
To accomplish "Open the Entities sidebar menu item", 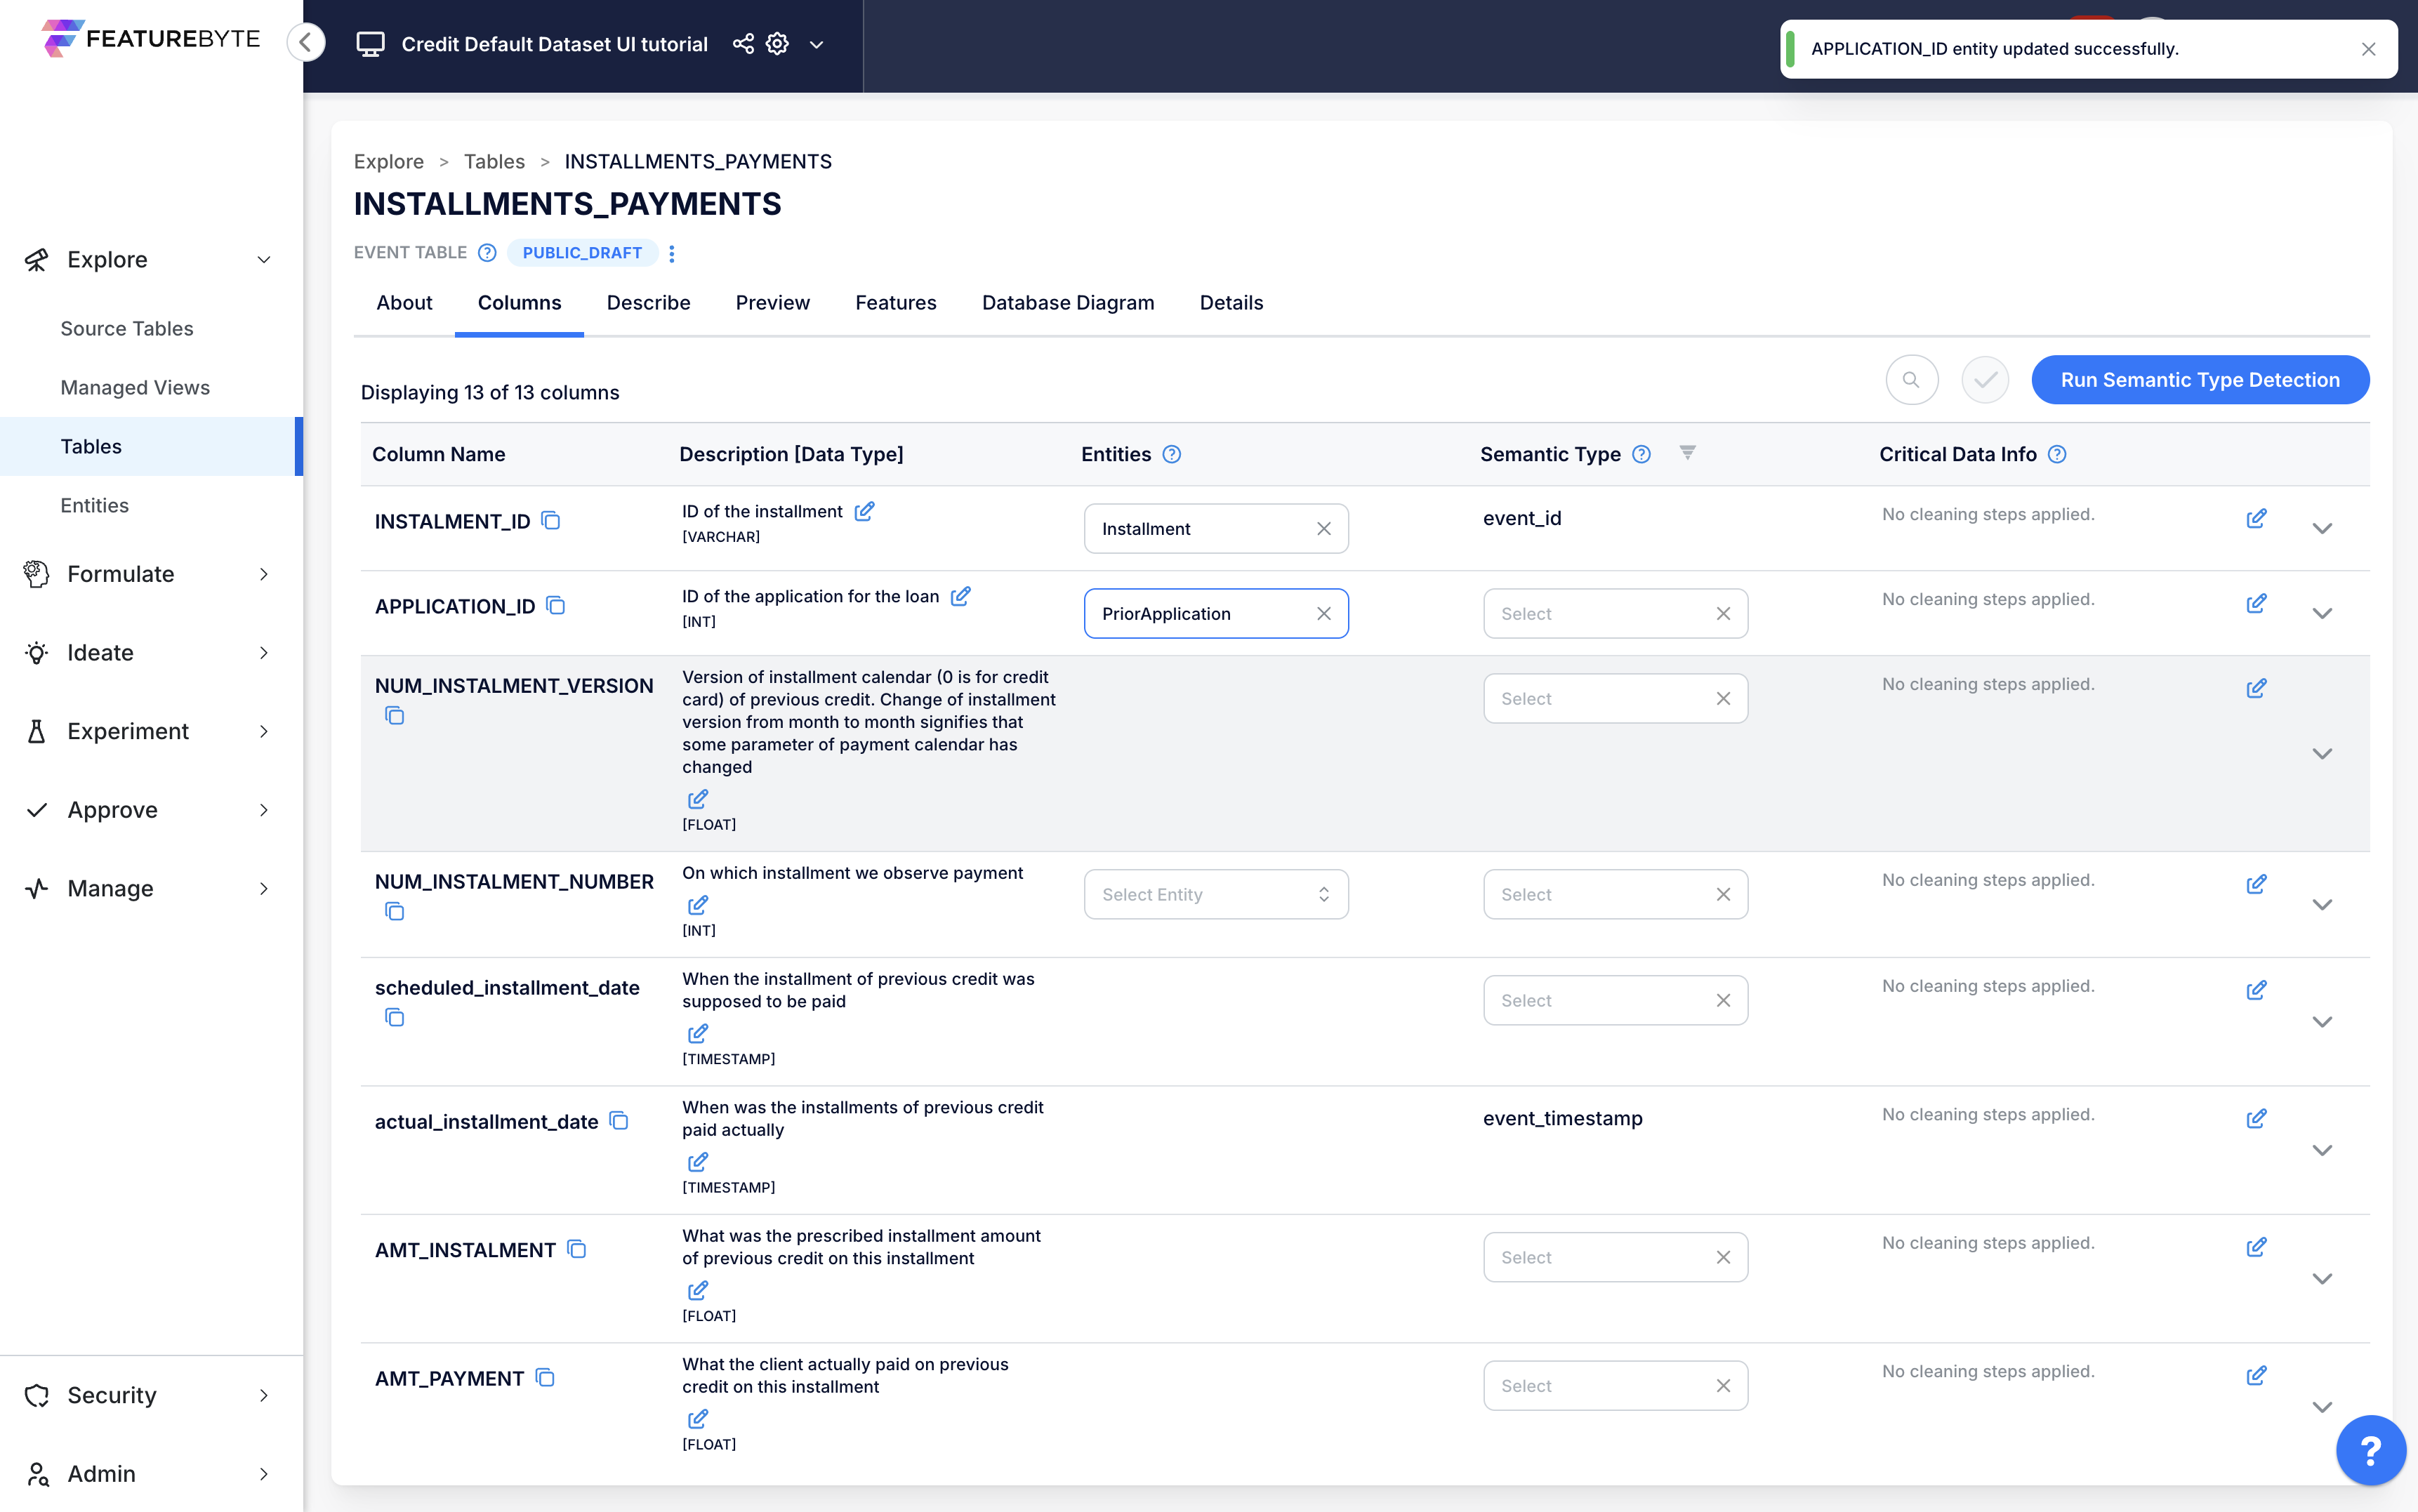I will (x=94, y=505).
